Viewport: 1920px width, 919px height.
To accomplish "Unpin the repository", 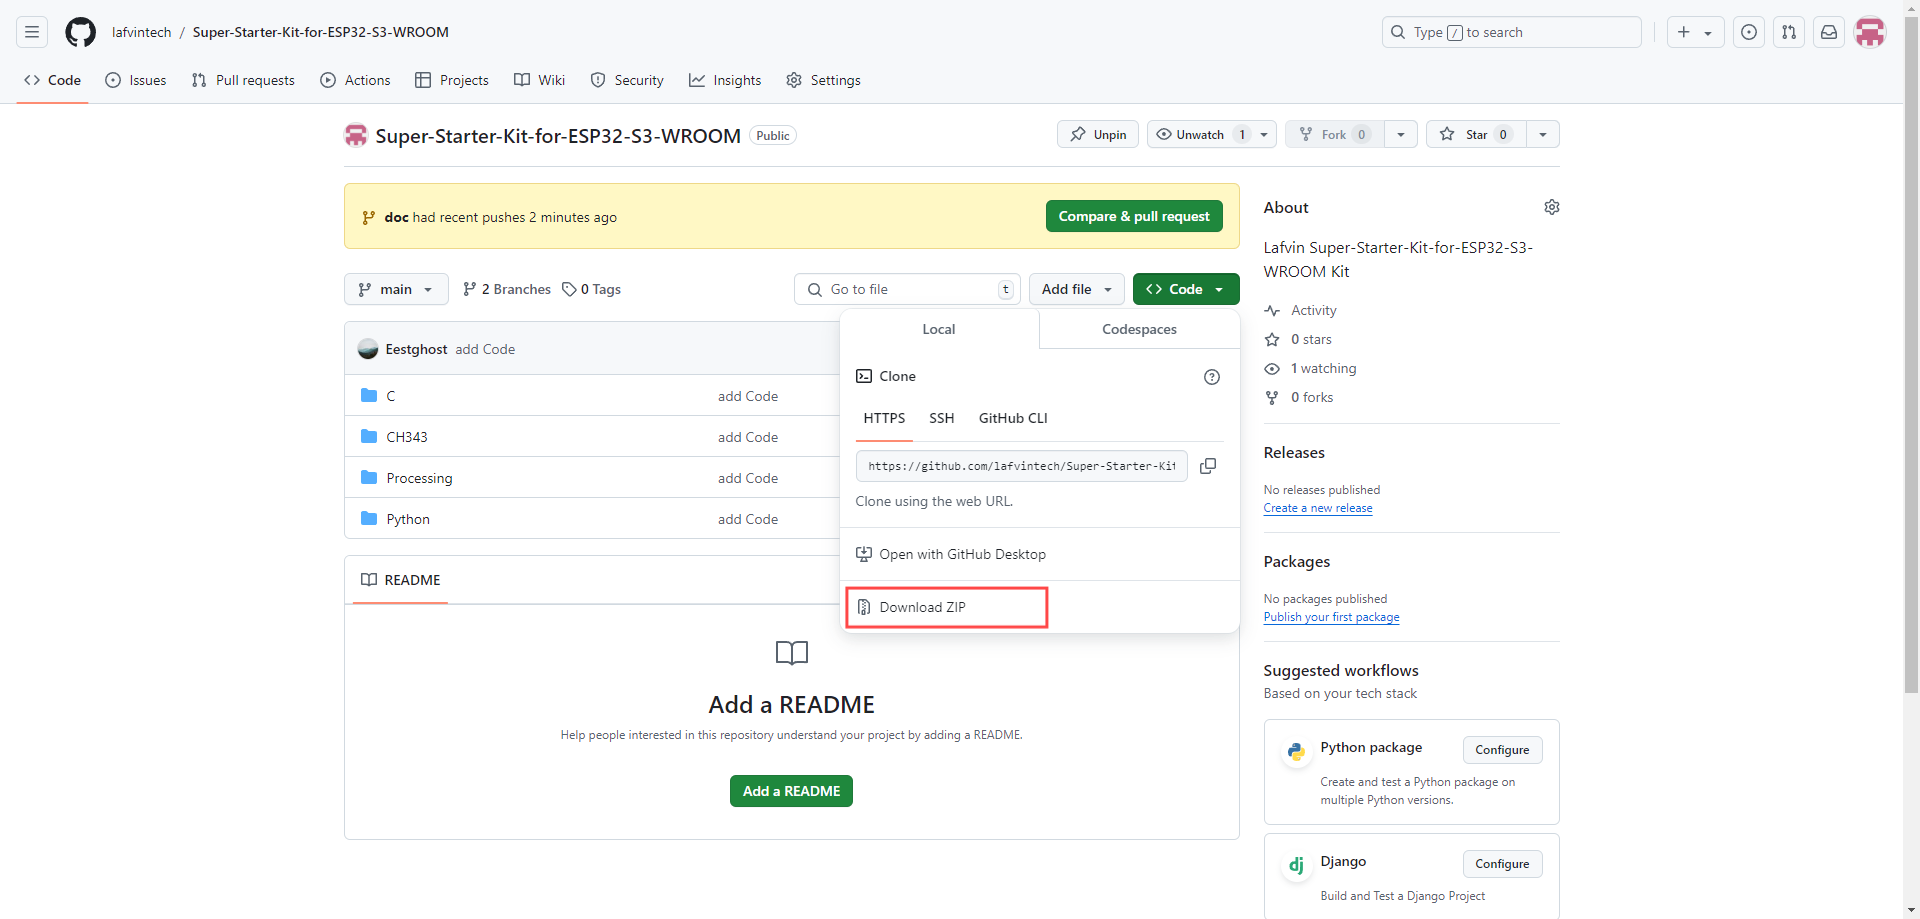I will coord(1098,134).
